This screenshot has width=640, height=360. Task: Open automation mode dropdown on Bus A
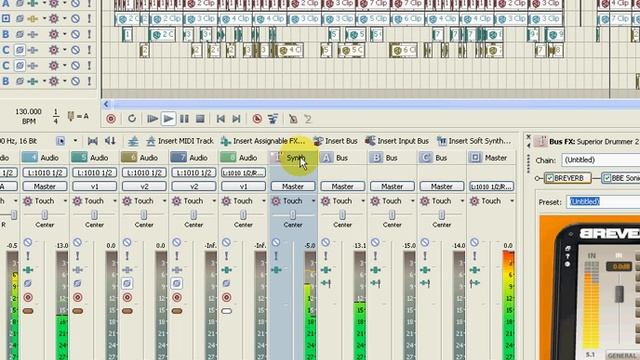(x=363, y=201)
